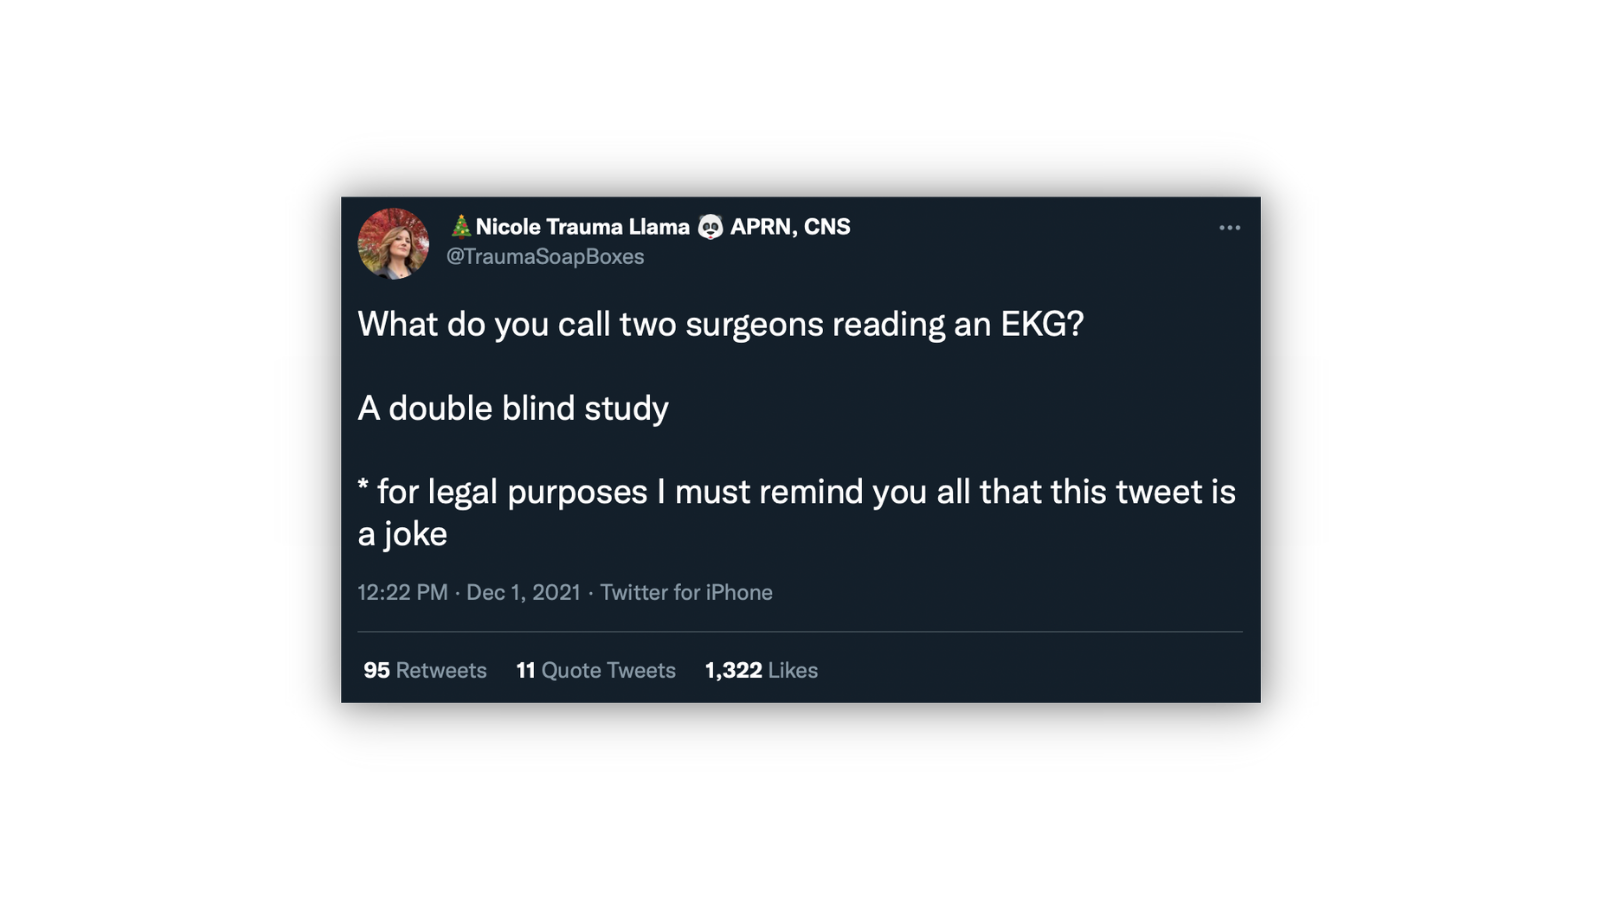This screenshot has height=900, width=1600.
Task: Click the words 'a joke' ending the tweet
Action: click(402, 534)
